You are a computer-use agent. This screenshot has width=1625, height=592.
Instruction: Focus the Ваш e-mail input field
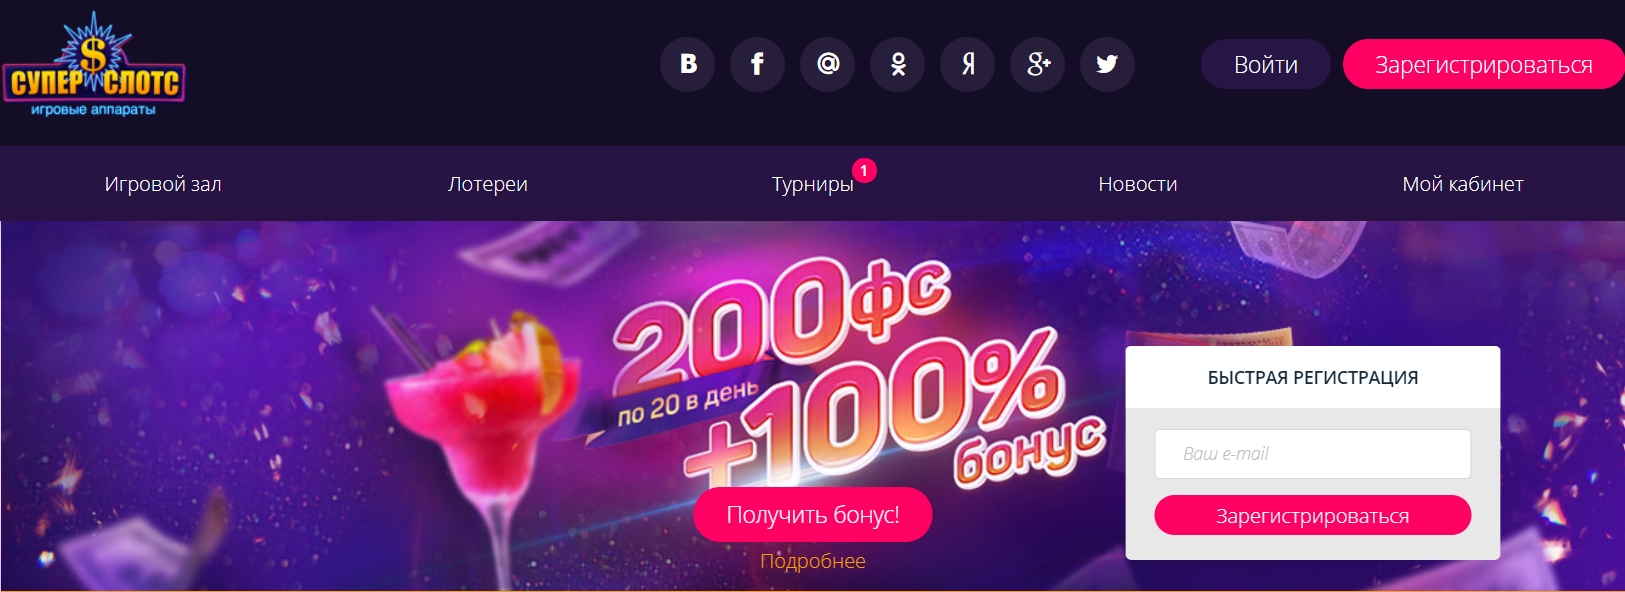tap(1313, 454)
